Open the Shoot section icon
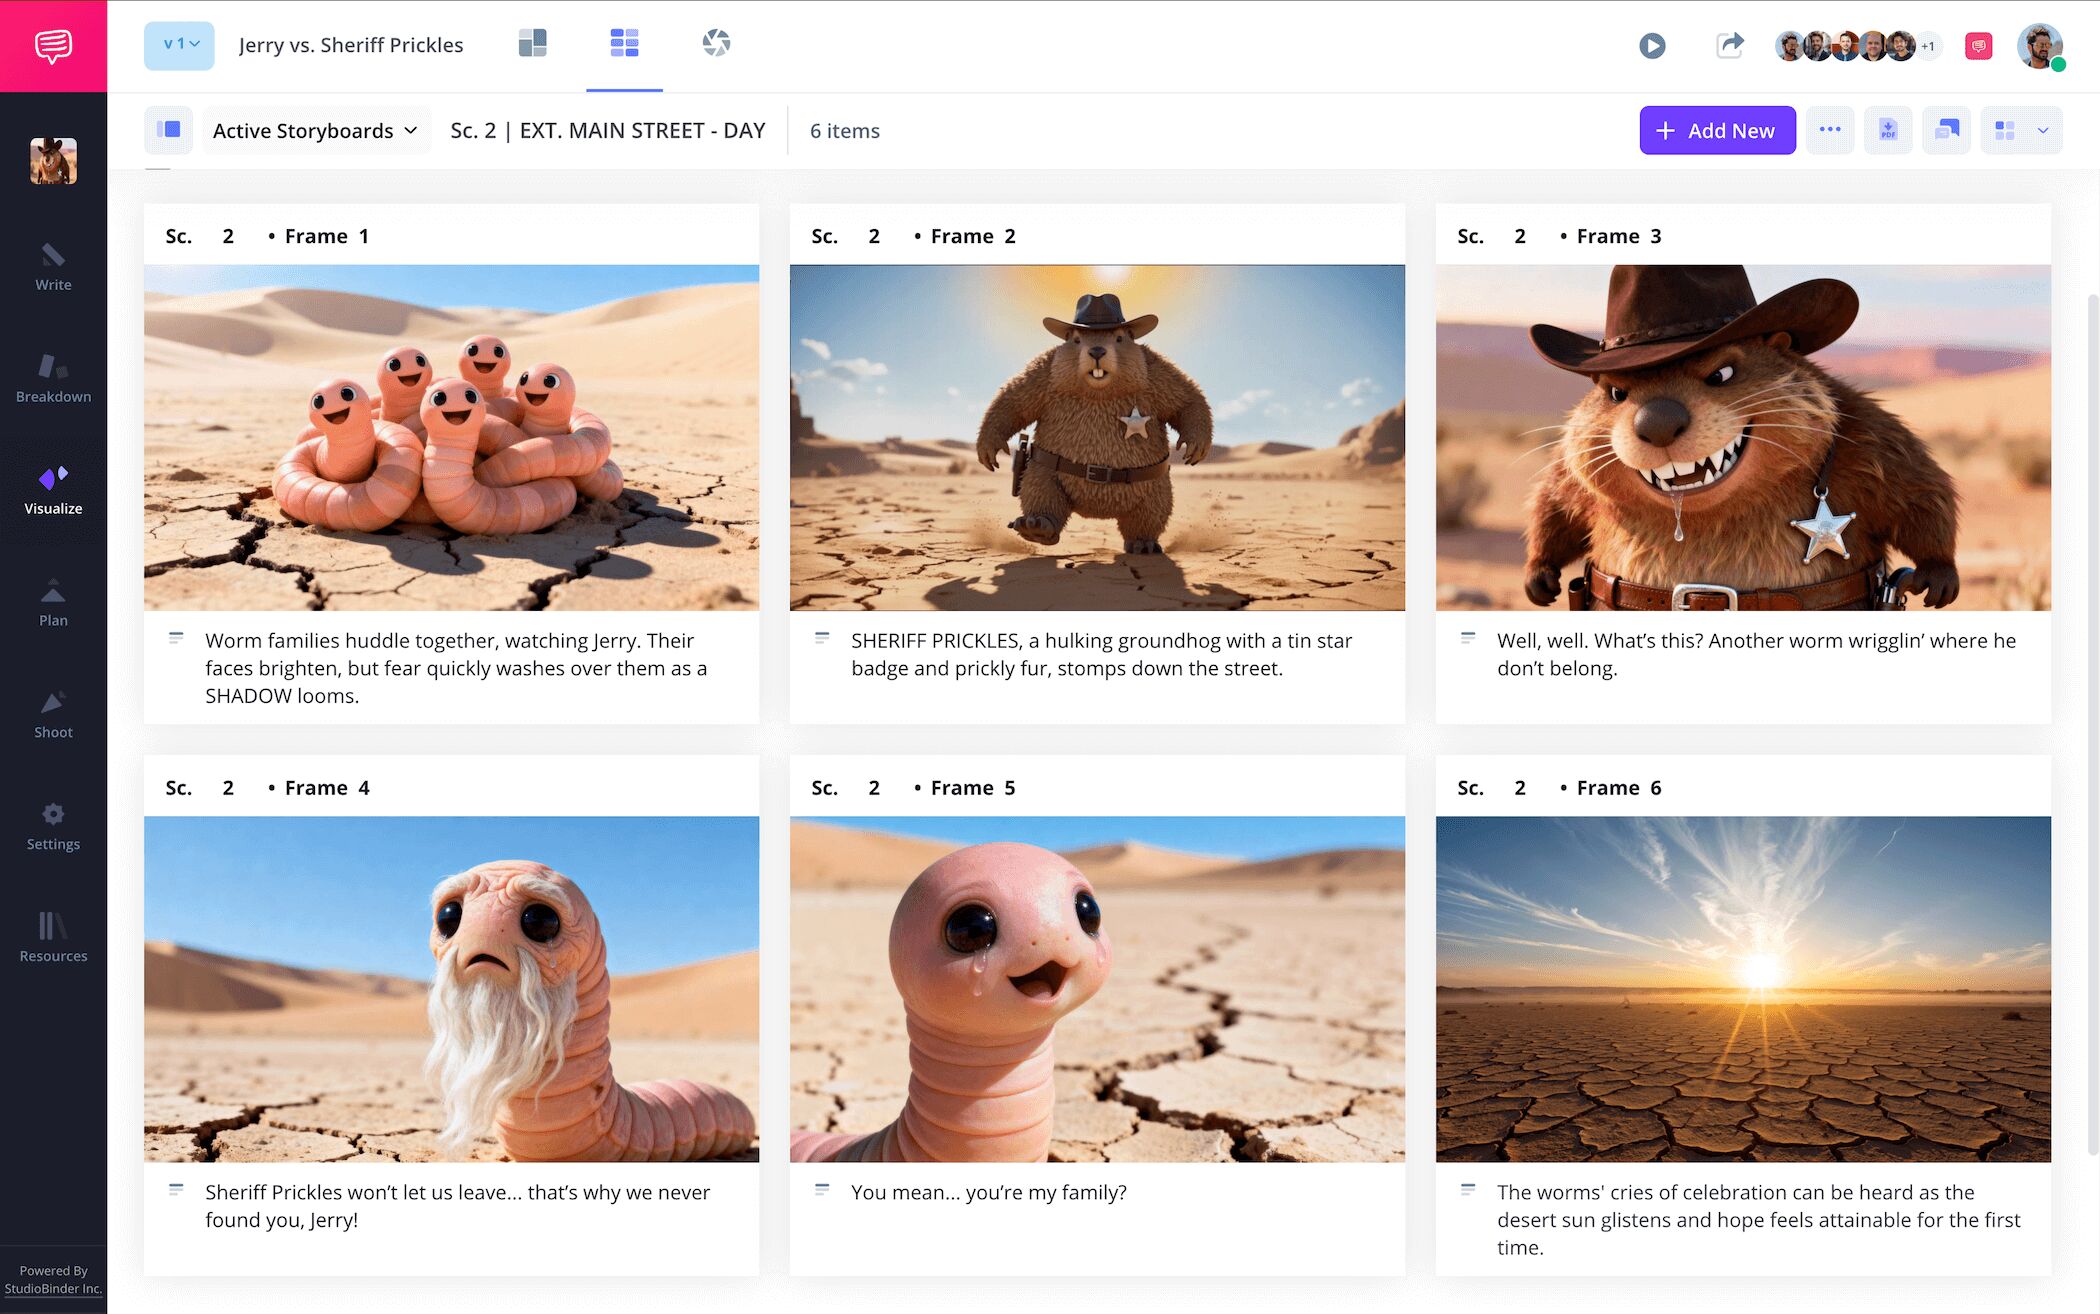 pos(53,715)
